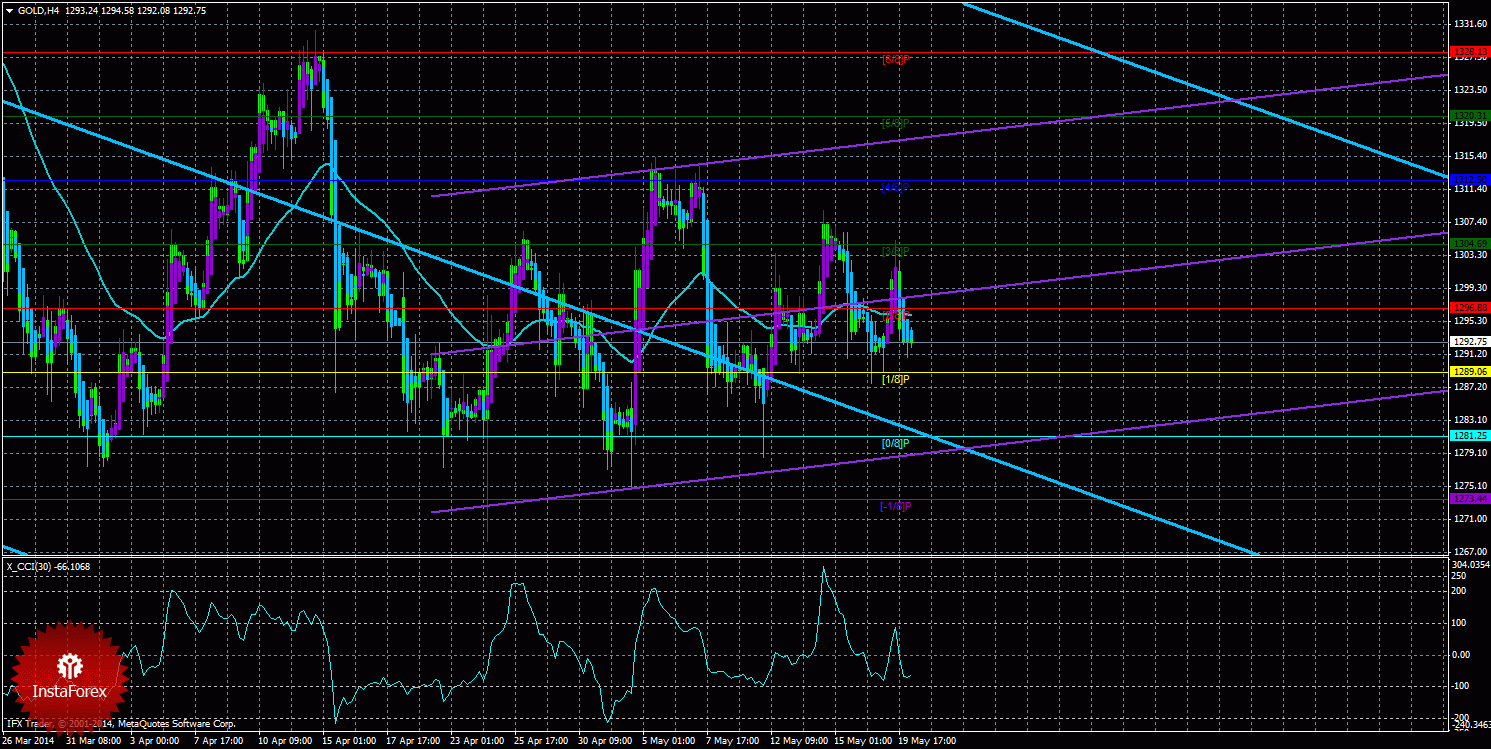Click the 10 Apr 09:00 time label

pos(286,742)
